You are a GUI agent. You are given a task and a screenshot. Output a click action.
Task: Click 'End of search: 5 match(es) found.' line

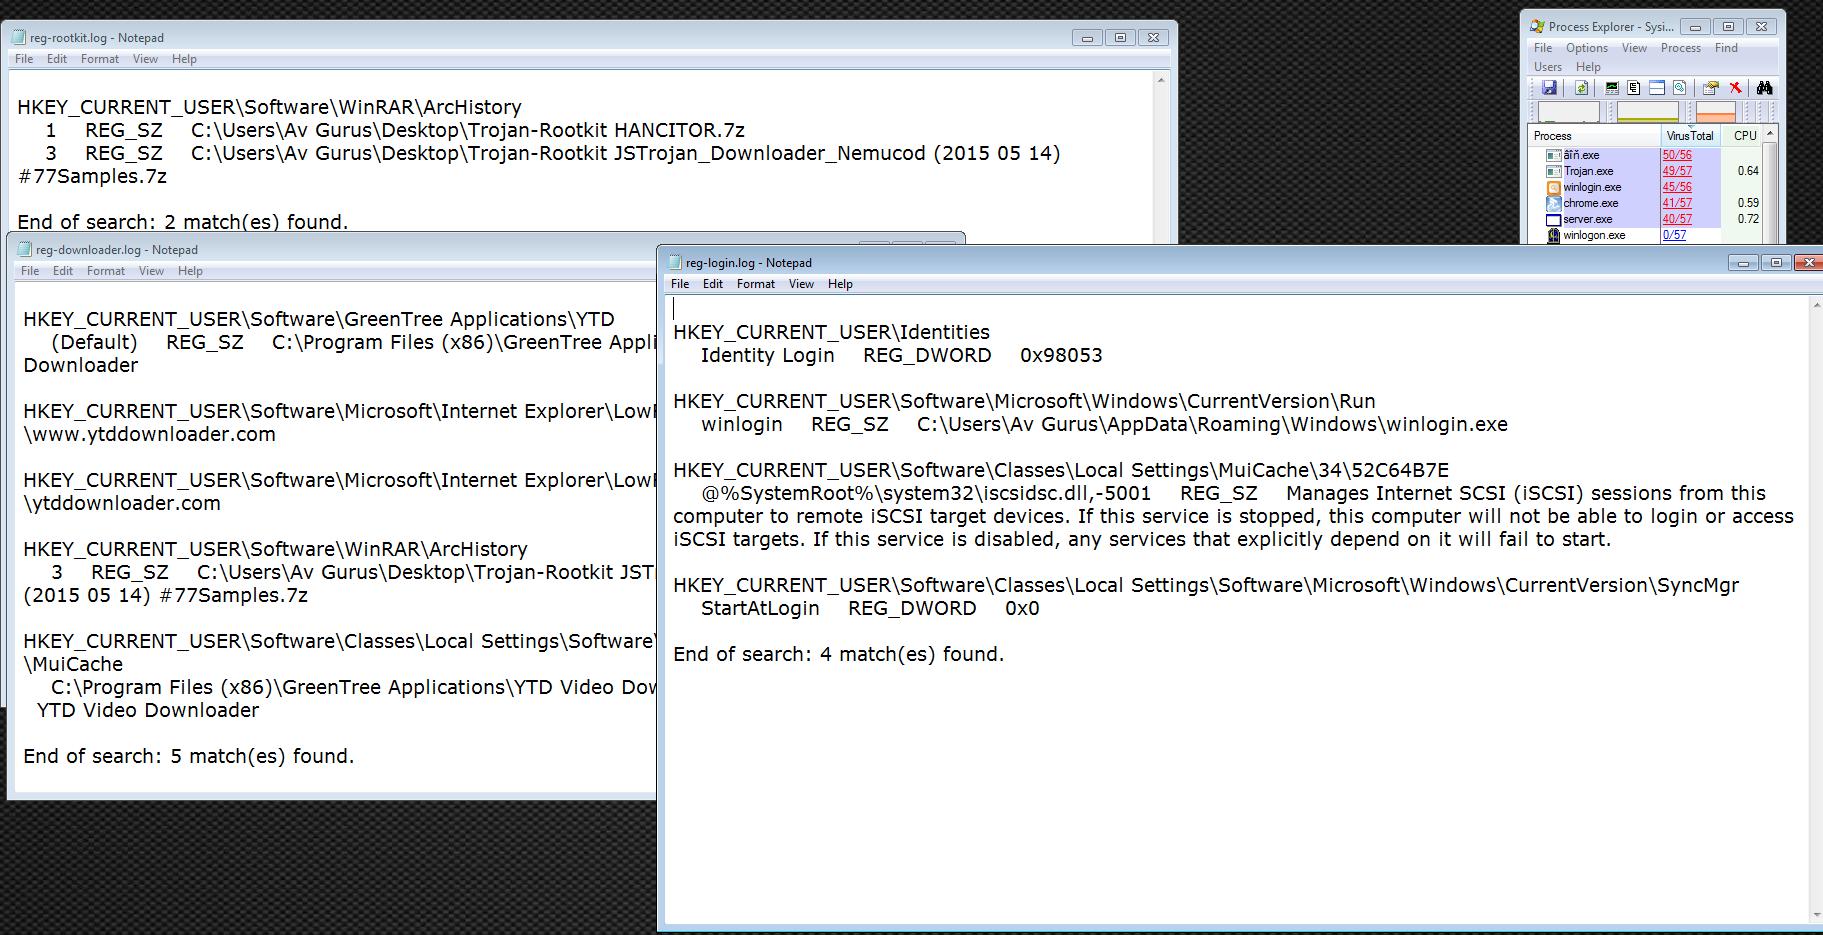coord(189,756)
